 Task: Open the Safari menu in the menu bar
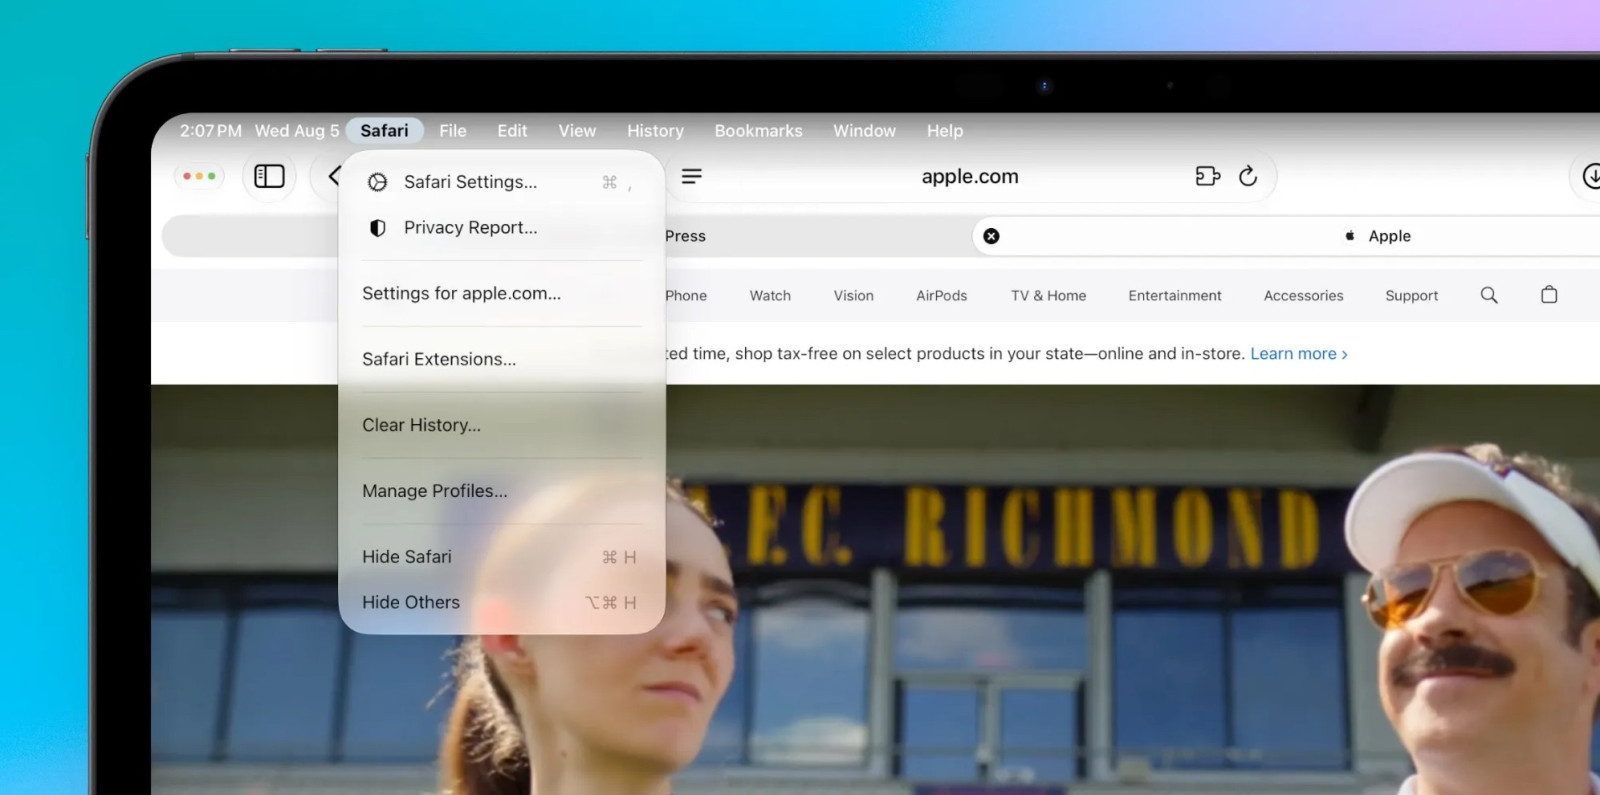[x=384, y=131]
